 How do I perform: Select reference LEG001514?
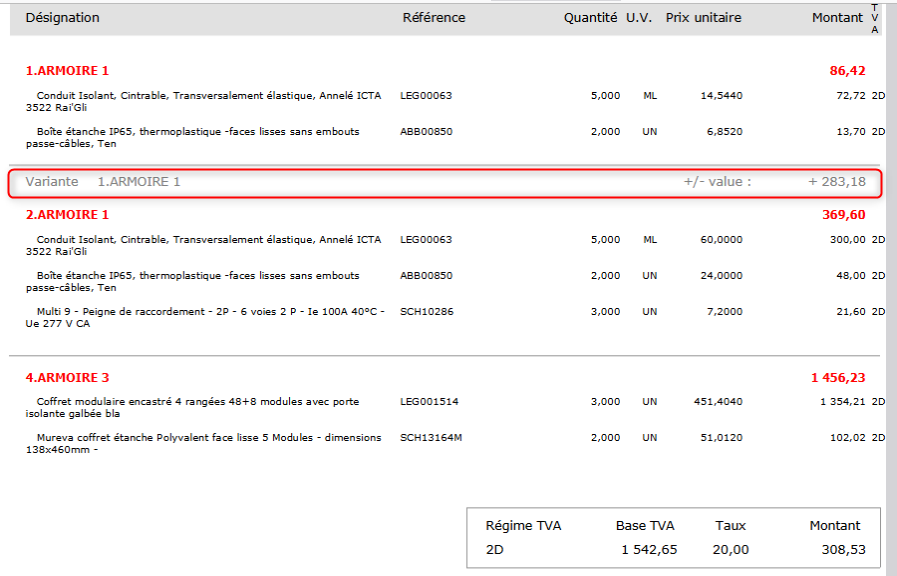429,402
